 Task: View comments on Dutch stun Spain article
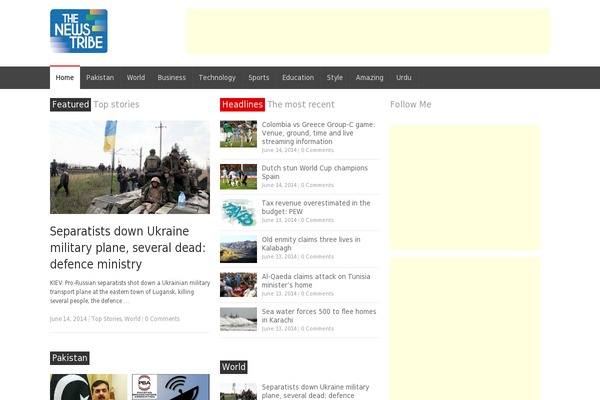(x=317, y=185)
